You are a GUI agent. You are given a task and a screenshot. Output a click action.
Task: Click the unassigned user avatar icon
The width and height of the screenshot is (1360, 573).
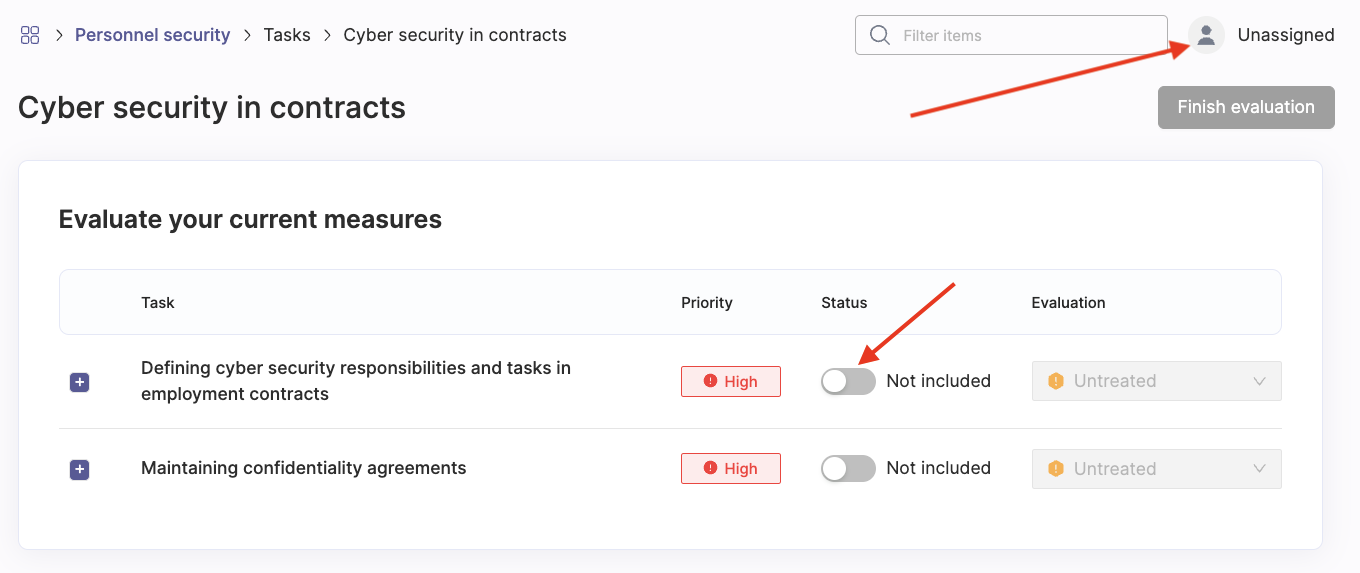(1206, 35)
